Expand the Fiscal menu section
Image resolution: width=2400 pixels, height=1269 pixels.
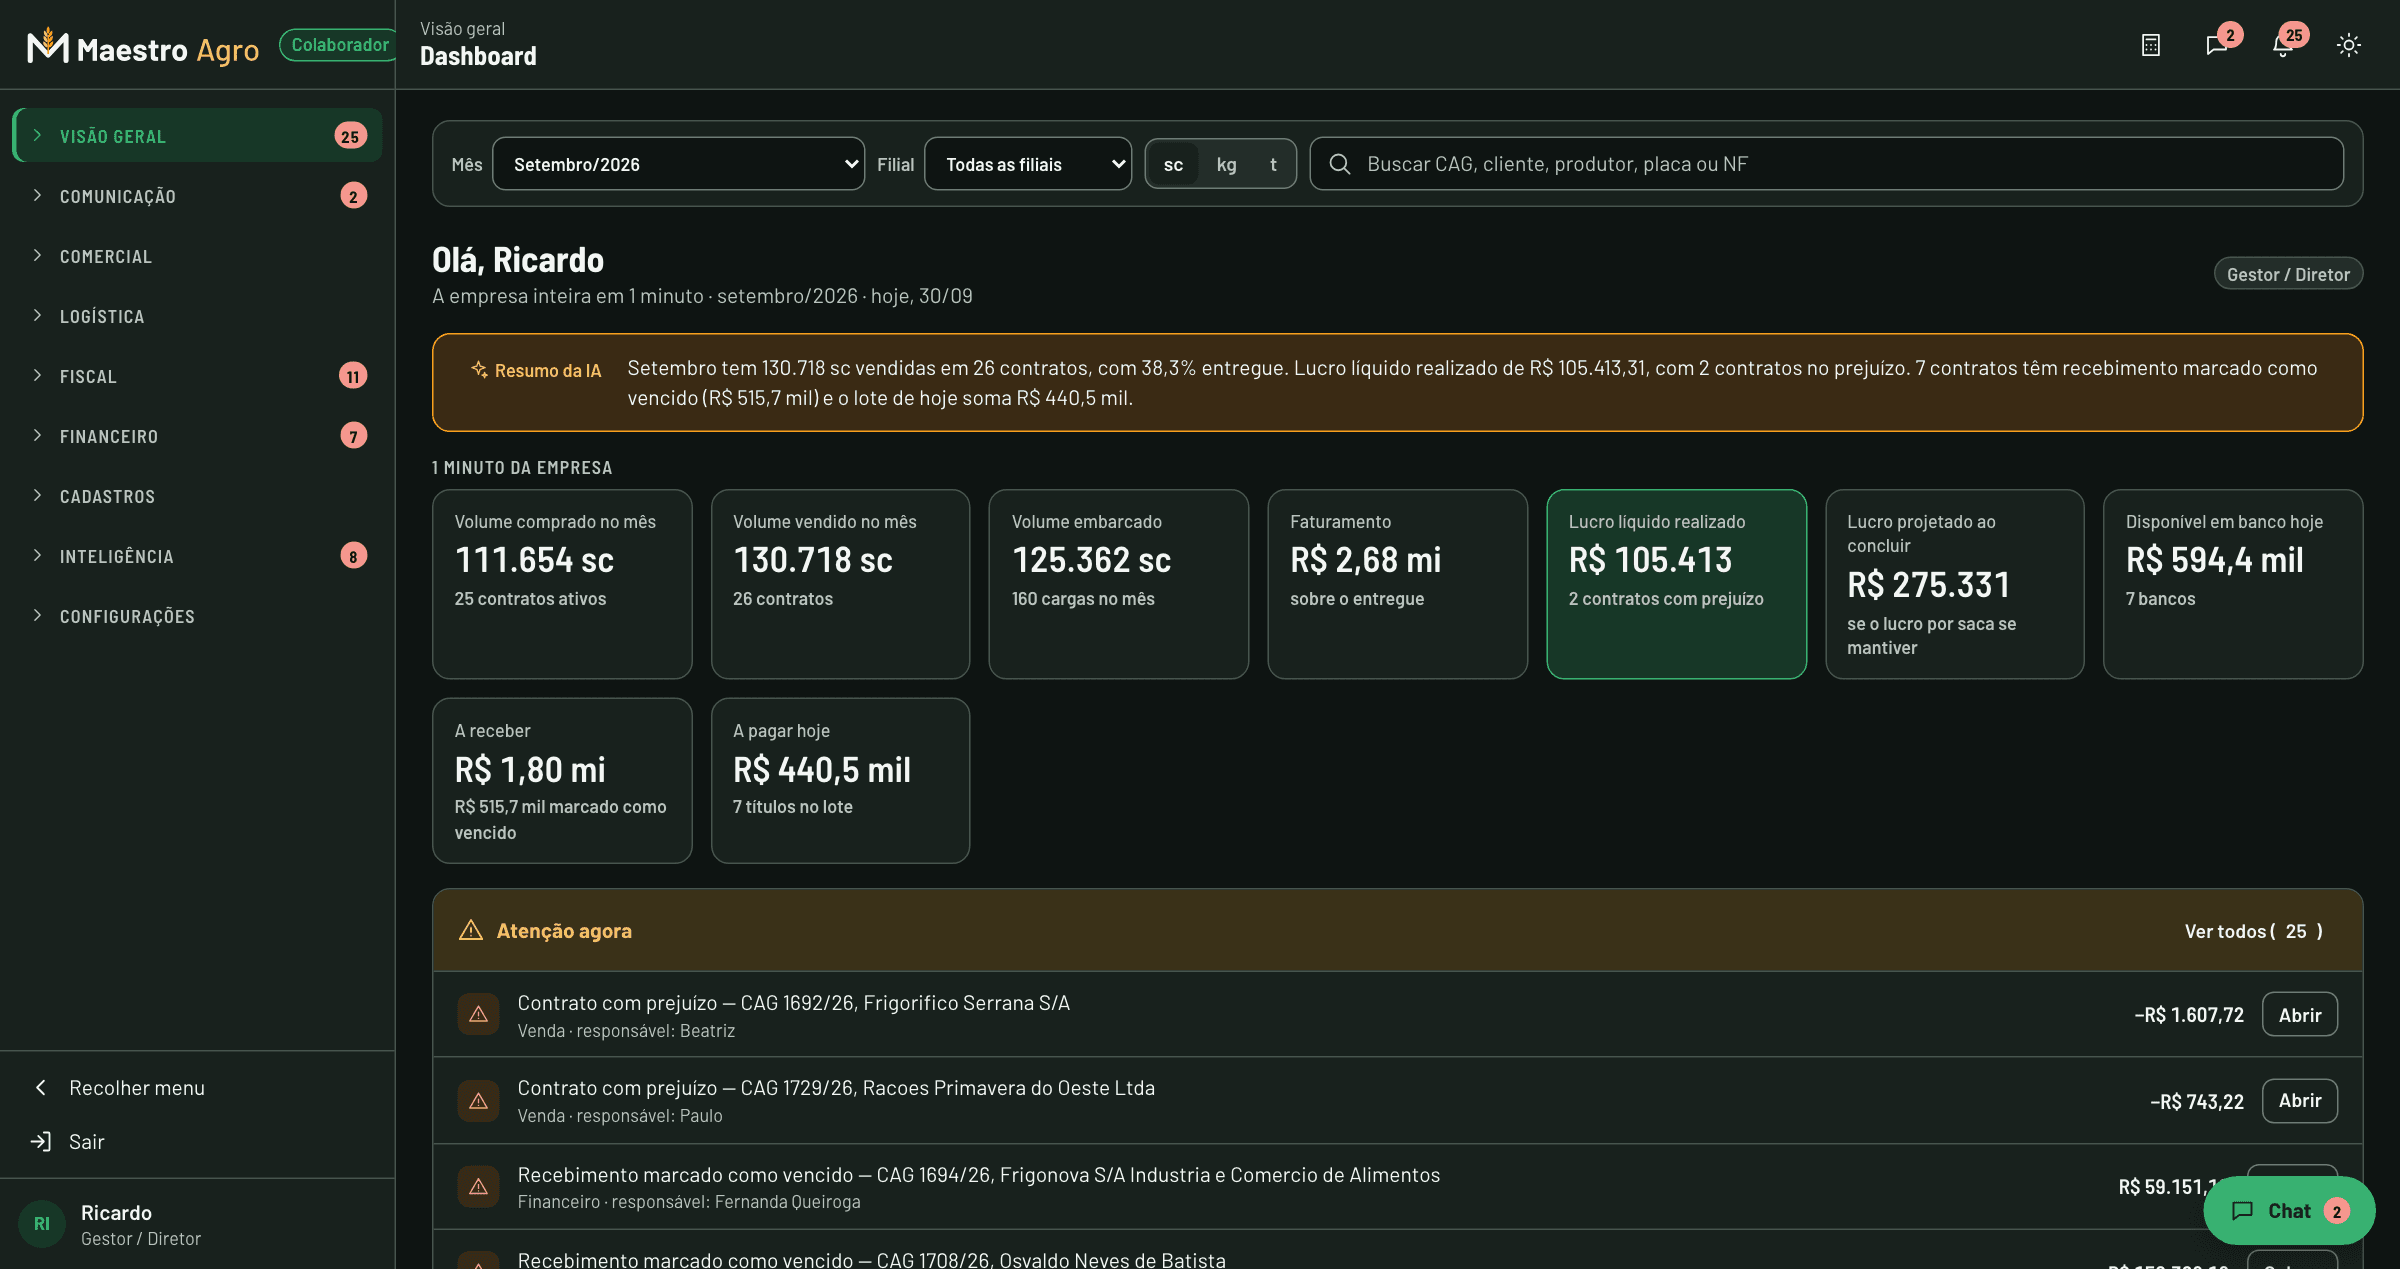point(198,376)
